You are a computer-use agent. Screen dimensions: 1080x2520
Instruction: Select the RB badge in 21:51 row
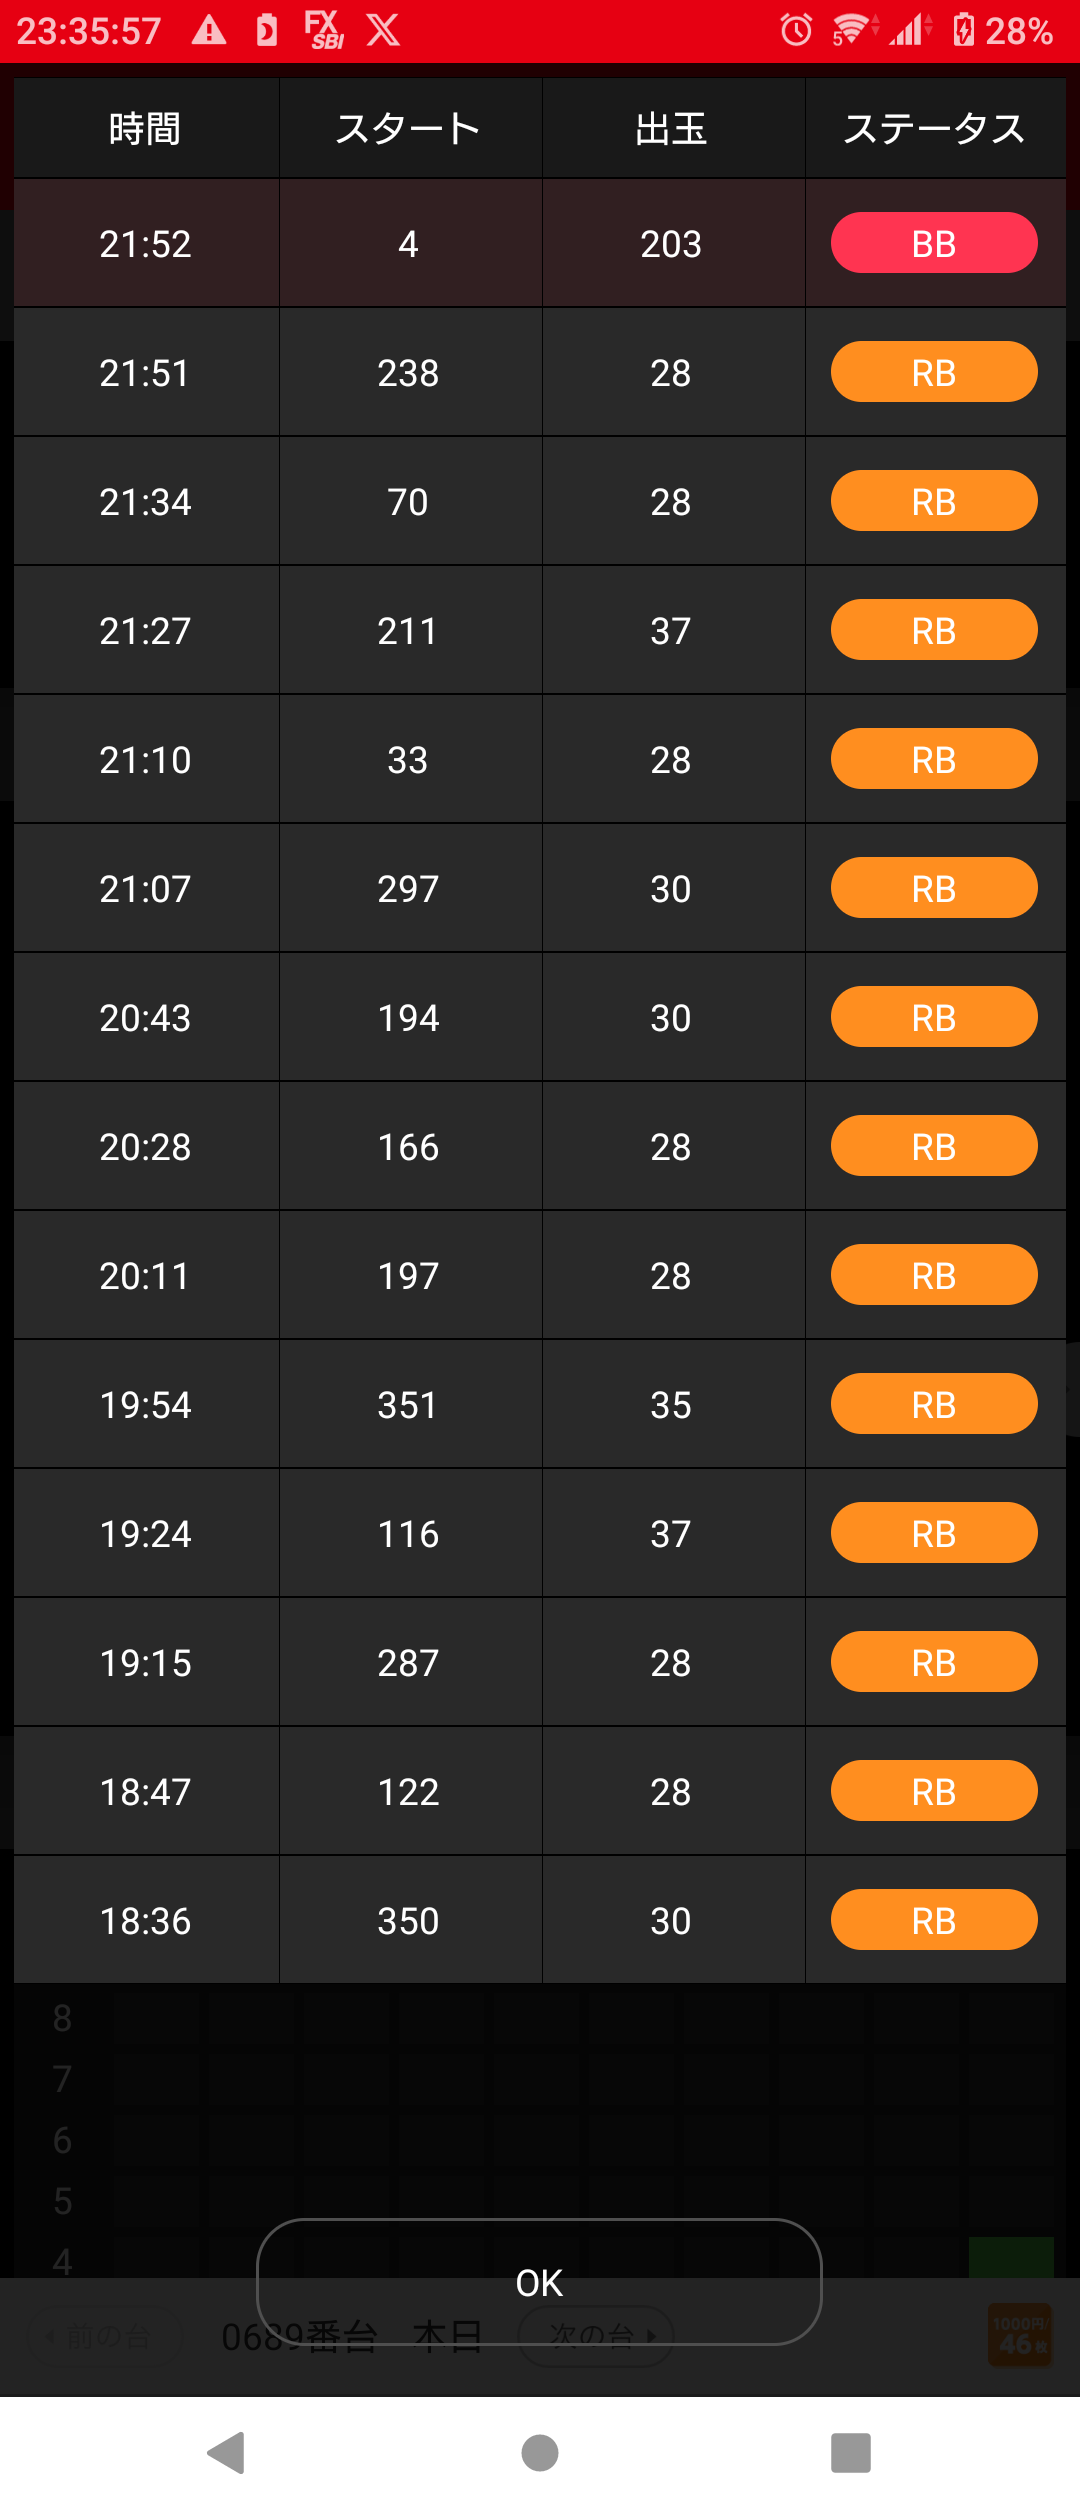tap(934, 372)
